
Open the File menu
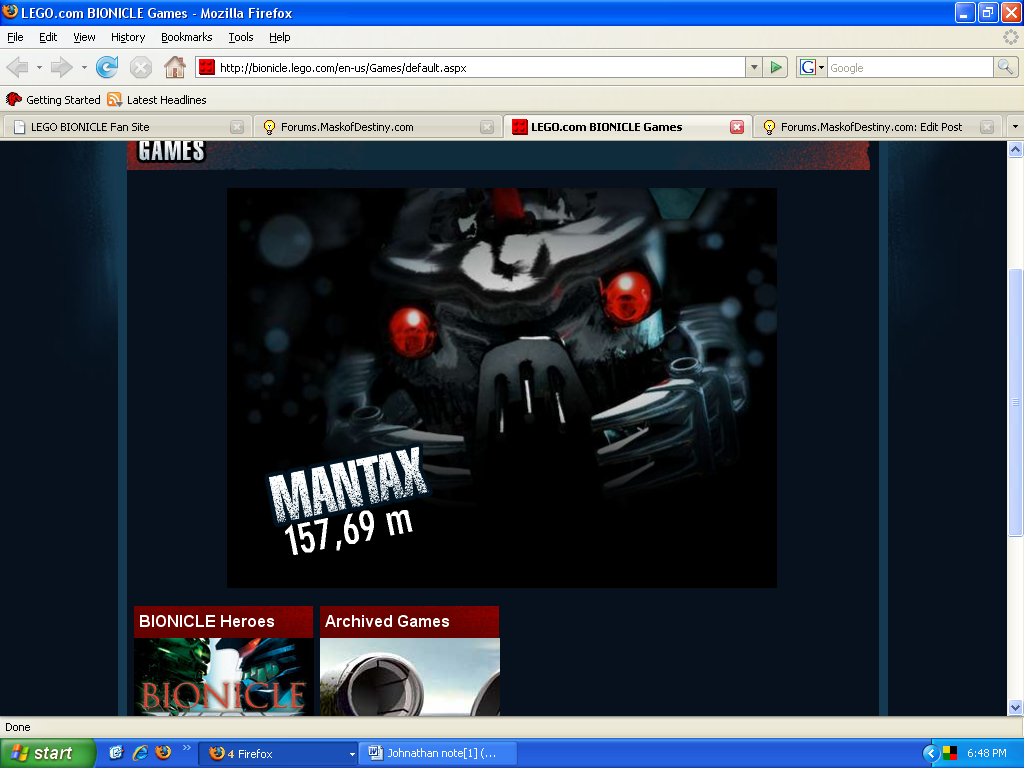[x=15, y=37]
